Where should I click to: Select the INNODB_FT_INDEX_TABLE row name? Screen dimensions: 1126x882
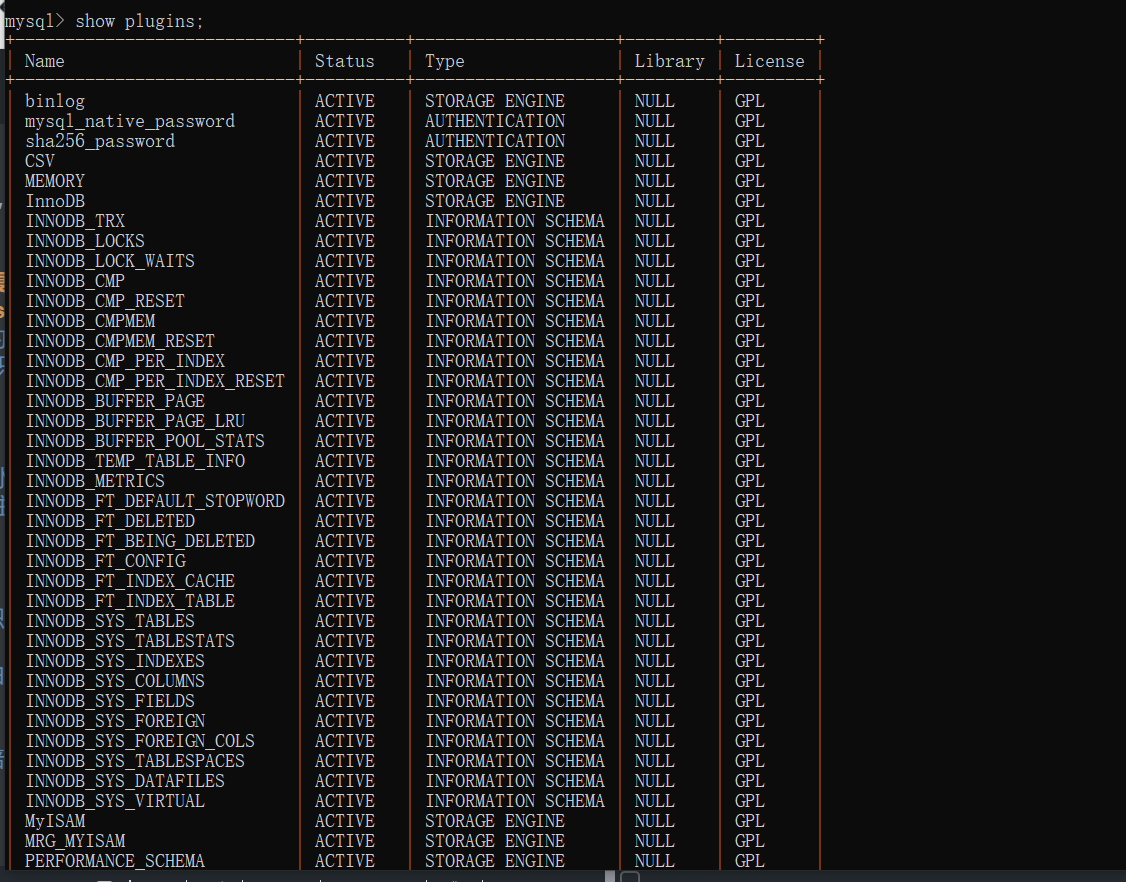[x=130, y=602]
